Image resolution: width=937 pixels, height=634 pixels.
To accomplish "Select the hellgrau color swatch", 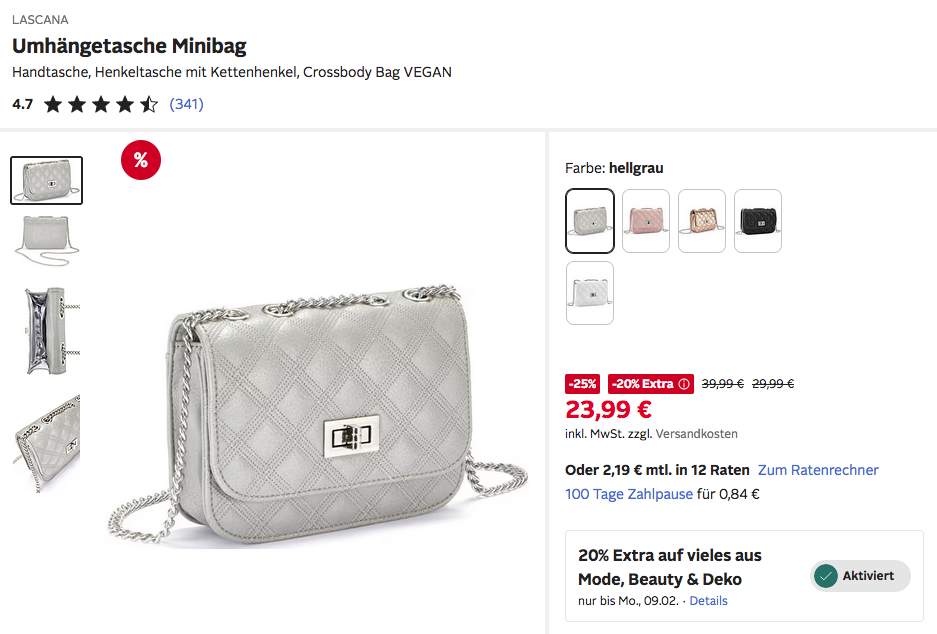I will click(x=590, y=221).
